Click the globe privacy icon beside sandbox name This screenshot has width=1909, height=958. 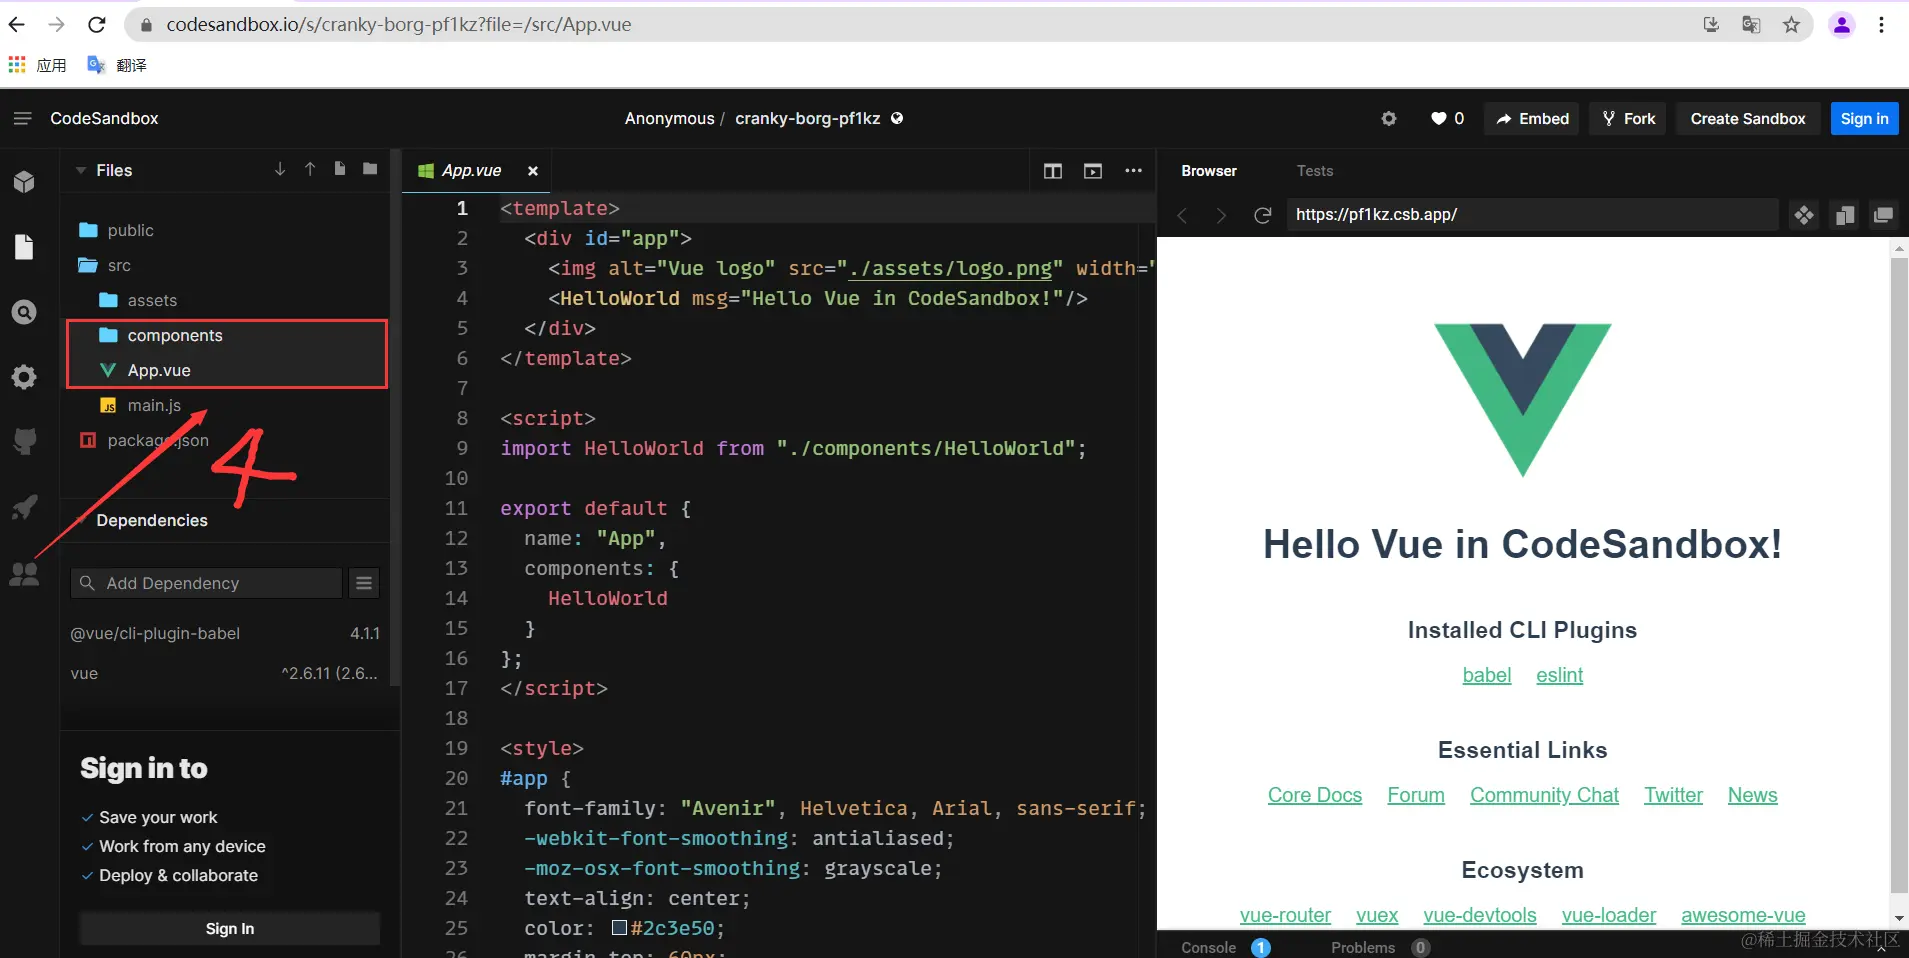897,118
